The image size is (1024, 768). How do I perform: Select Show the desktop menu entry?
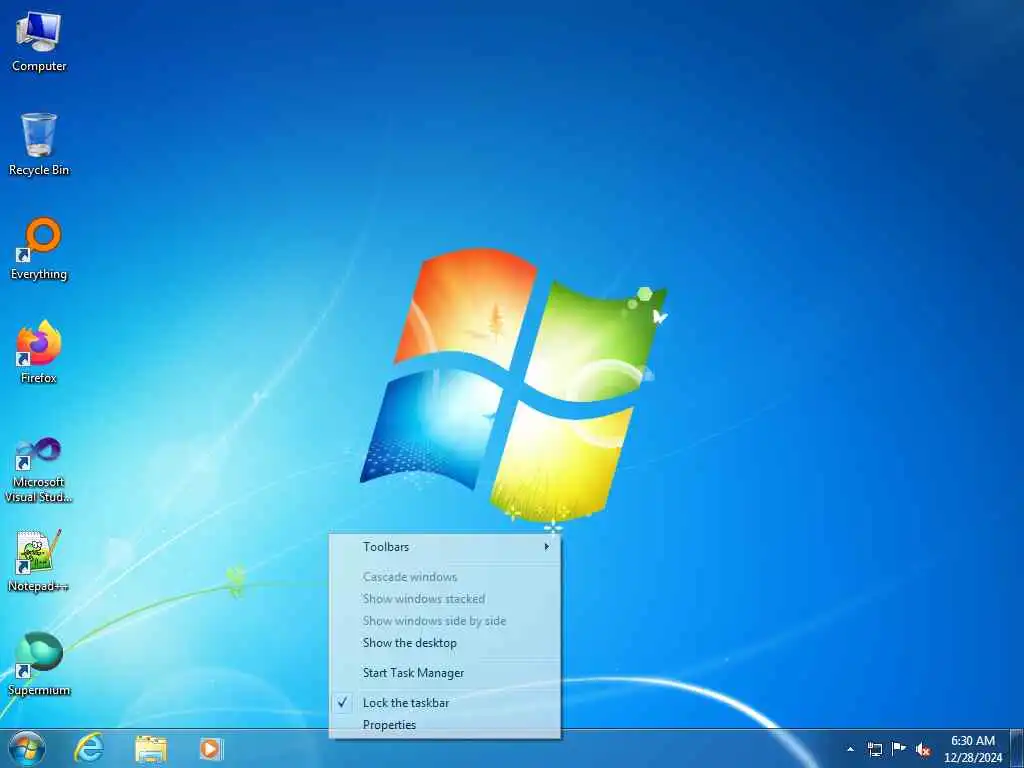(x=445, y=643)
